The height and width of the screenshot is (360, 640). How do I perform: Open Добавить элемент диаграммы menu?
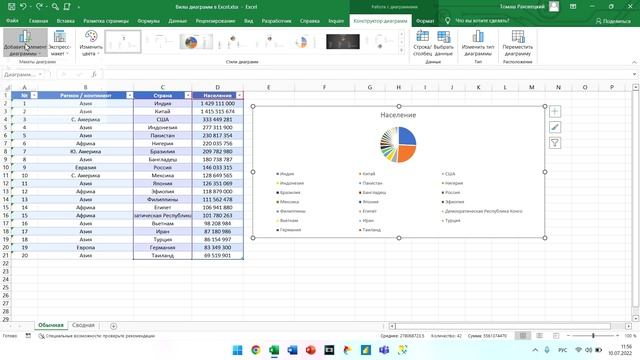point(25,42)
